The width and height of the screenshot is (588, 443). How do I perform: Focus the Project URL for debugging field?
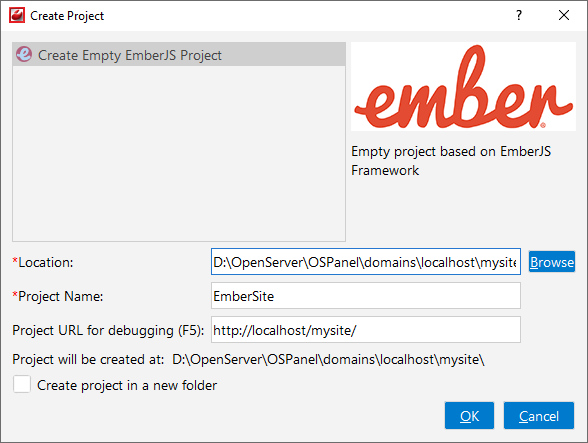[x=366, y=330]
